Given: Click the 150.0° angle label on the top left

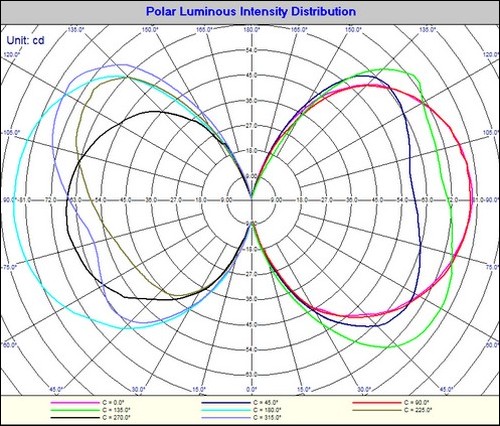Looking at the screenshot, I should click(150, 30).
